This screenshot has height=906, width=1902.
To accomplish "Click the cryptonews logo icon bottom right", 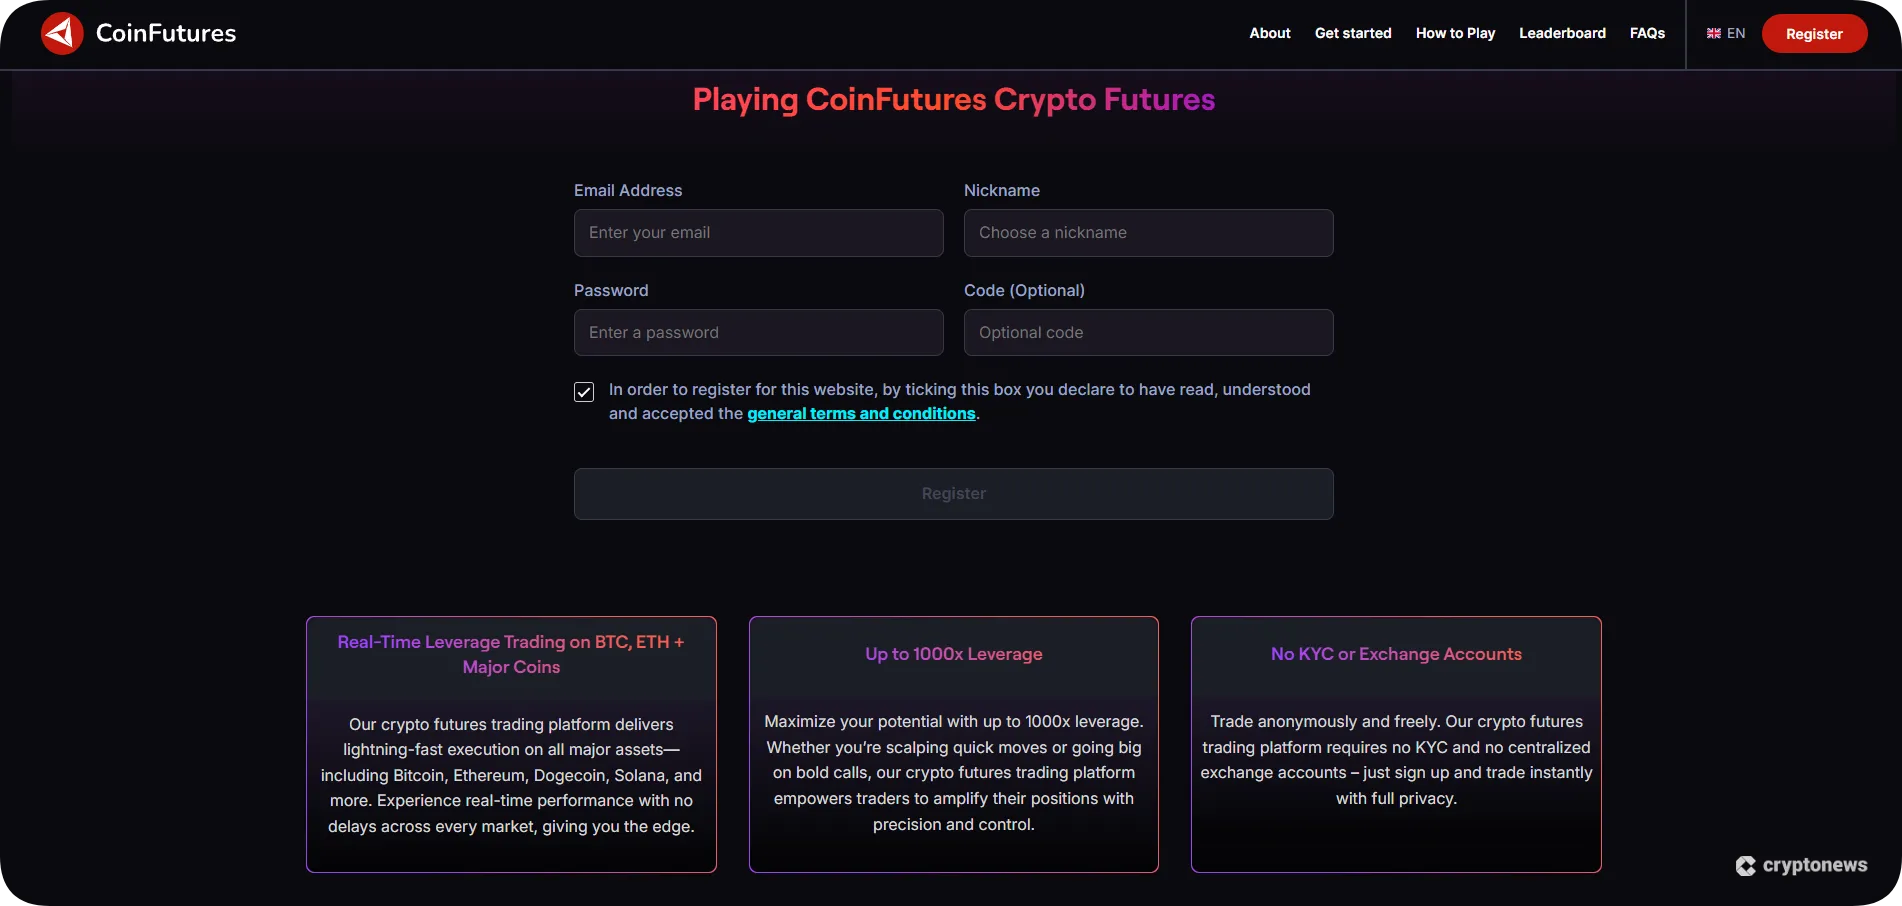I will 1747,865.
